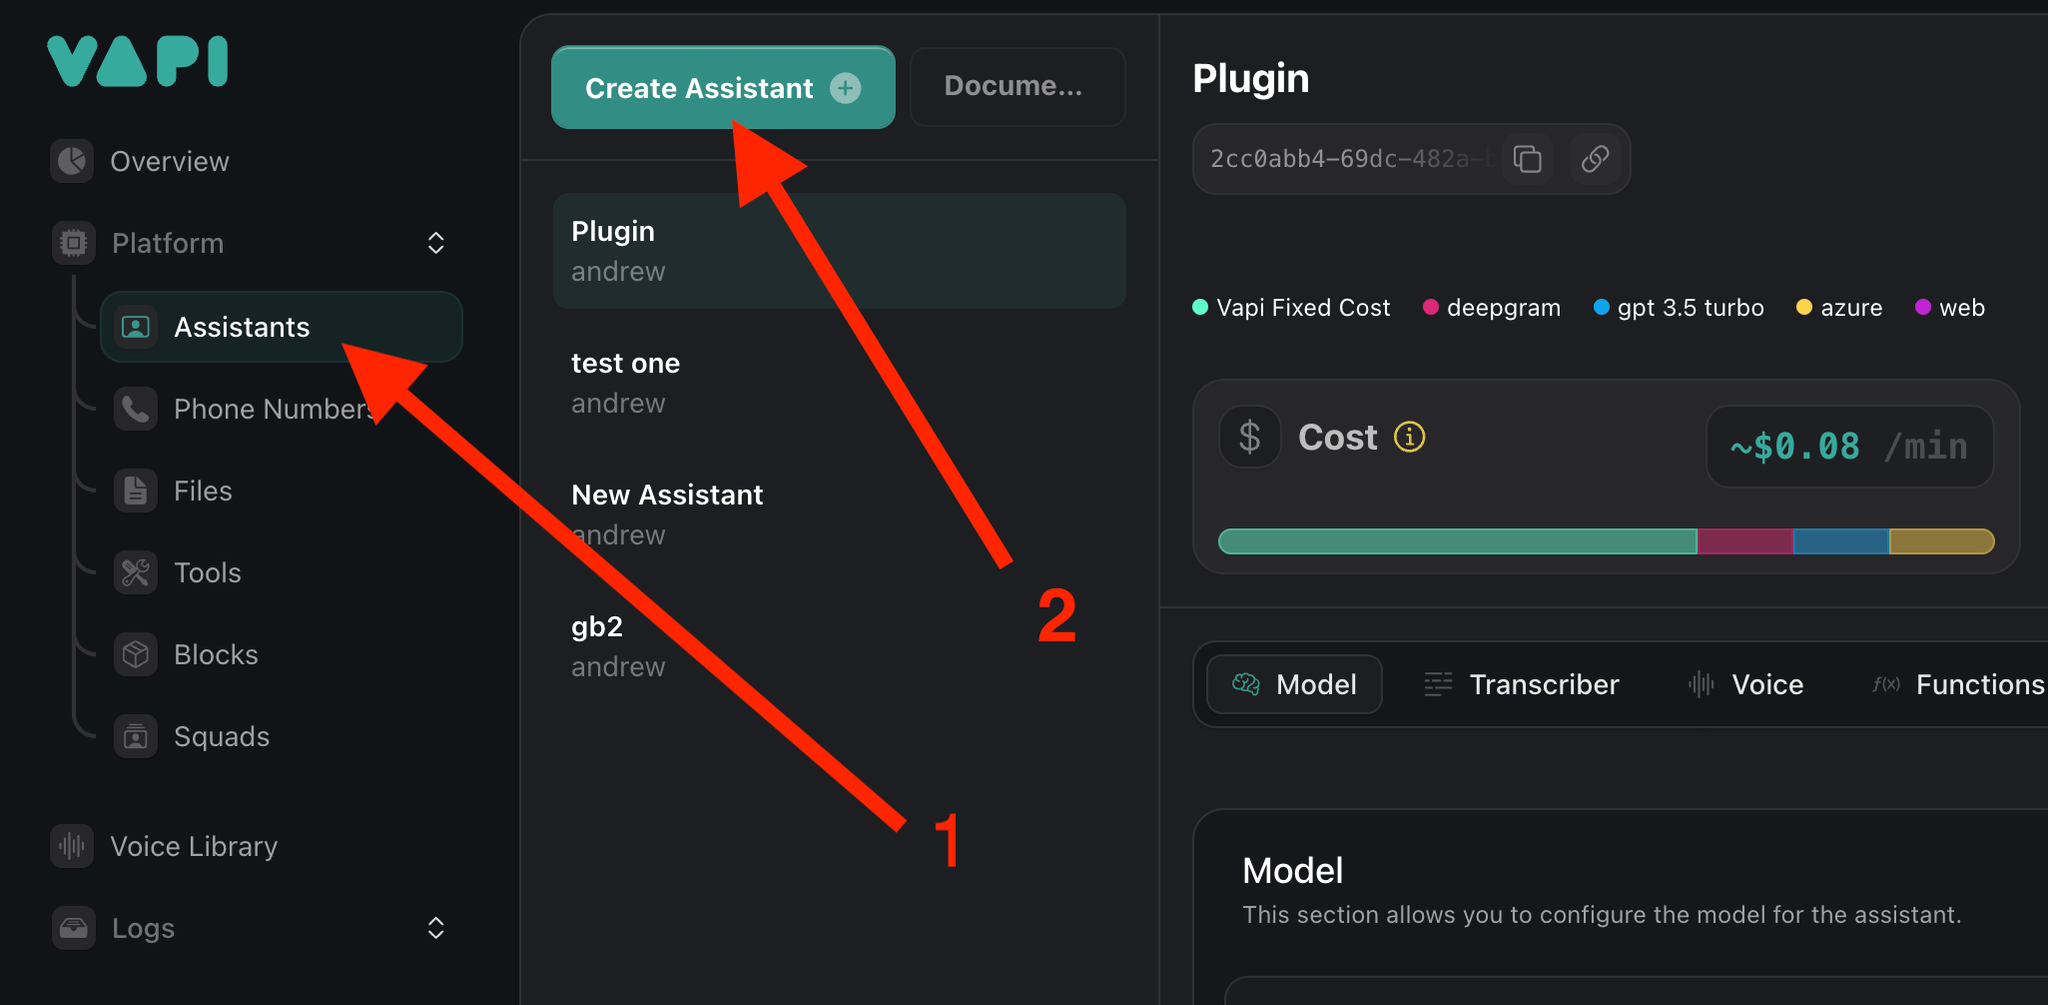This screenshot has height=1005, width=2048.
Task: Click the dollar sign Cost icon
Action: (1250, 437)
